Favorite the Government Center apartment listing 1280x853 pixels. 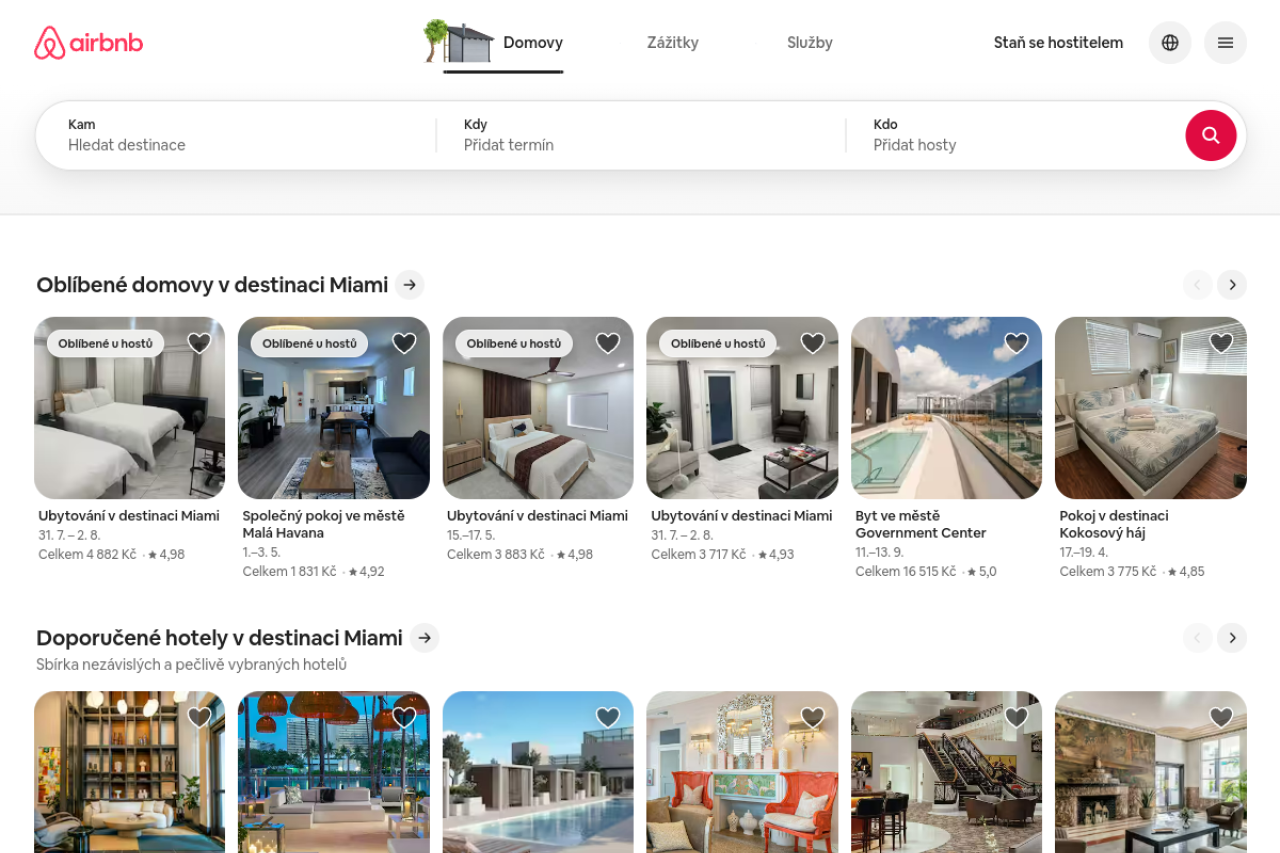click(x=1017, y=343)
